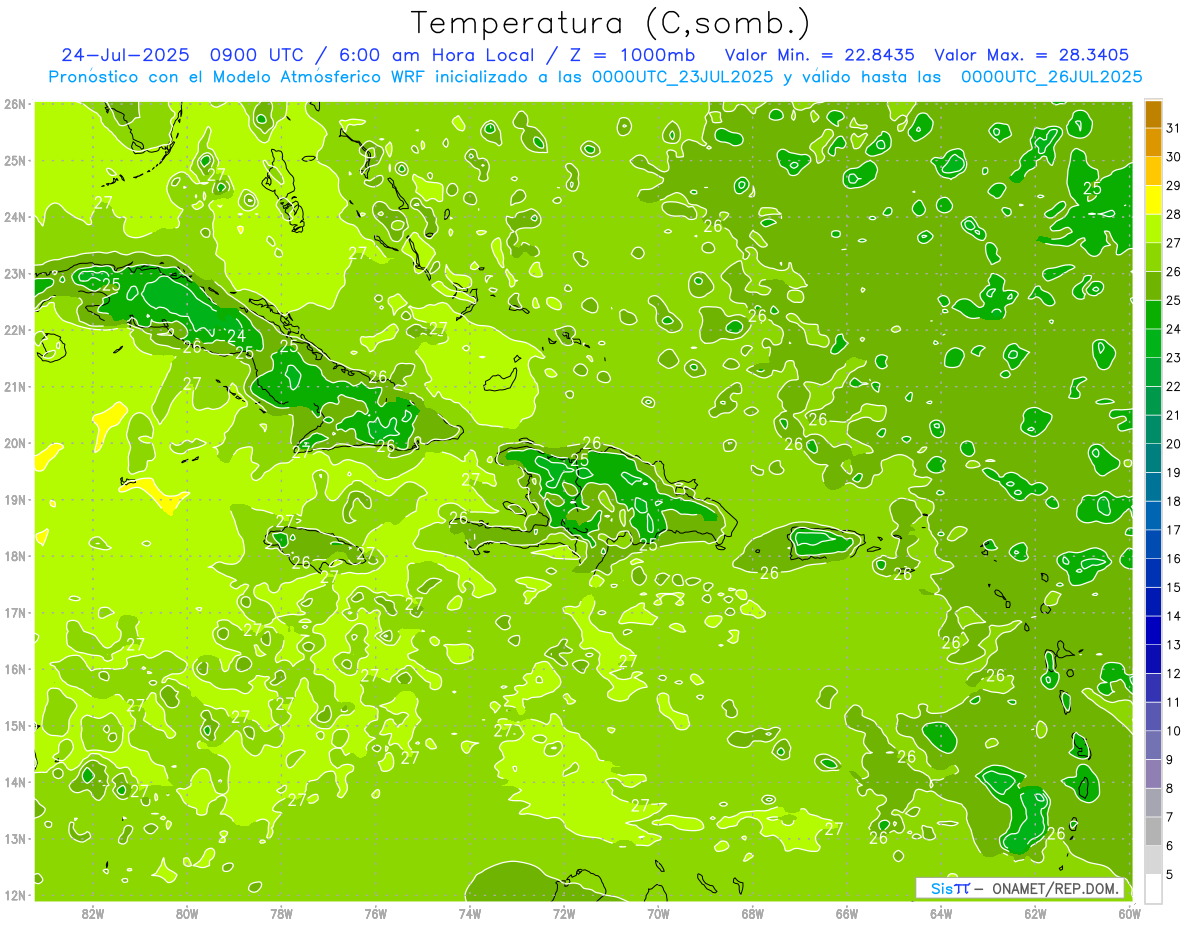Select the '70W' longitude axis label
Image resolution: width=1200 pixels, height=927 pixels.
(x=658, y=914)
